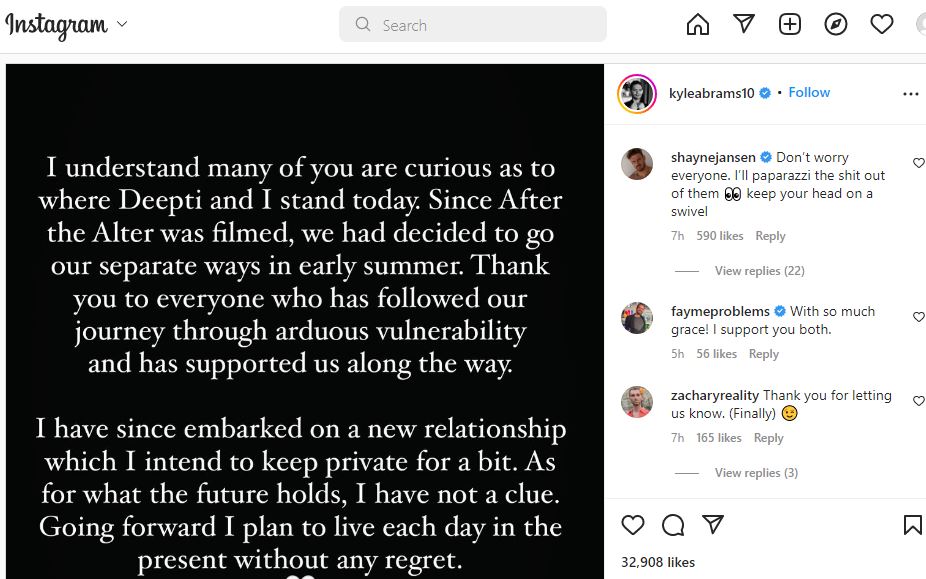Viewport: 926px width, 579px height.
Task: Open kyleabrams10 profile picture story
Action: [637, 93]
